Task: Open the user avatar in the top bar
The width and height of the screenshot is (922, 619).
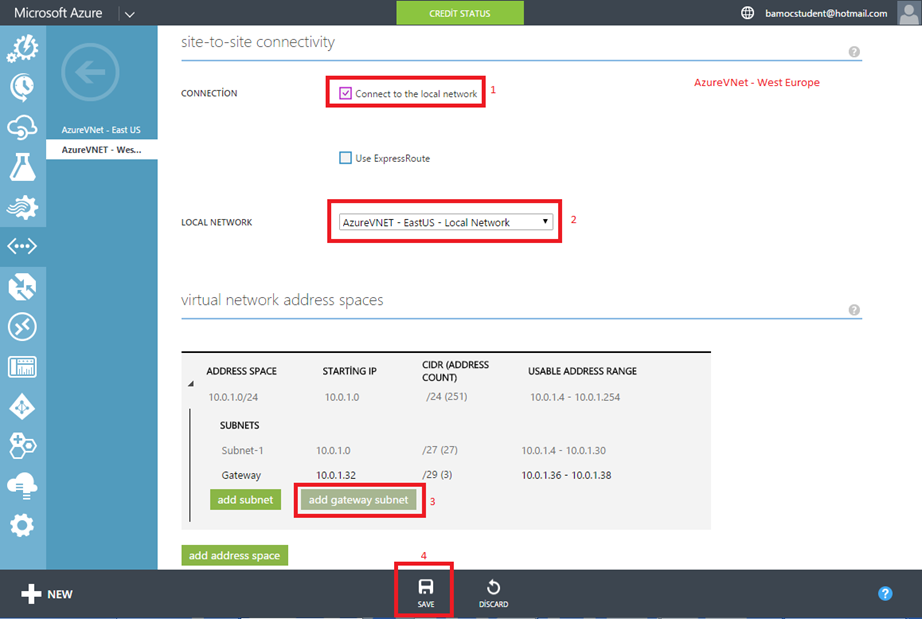Action: 908,13
